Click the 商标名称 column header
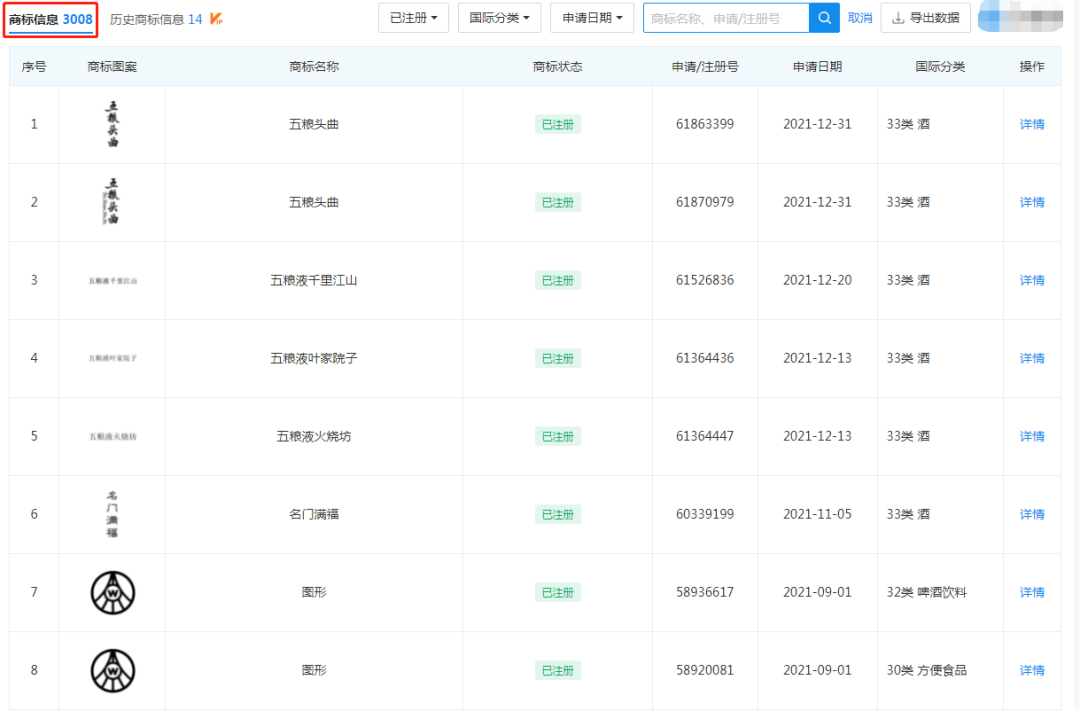1080x711 pixels. pos(313,67)
